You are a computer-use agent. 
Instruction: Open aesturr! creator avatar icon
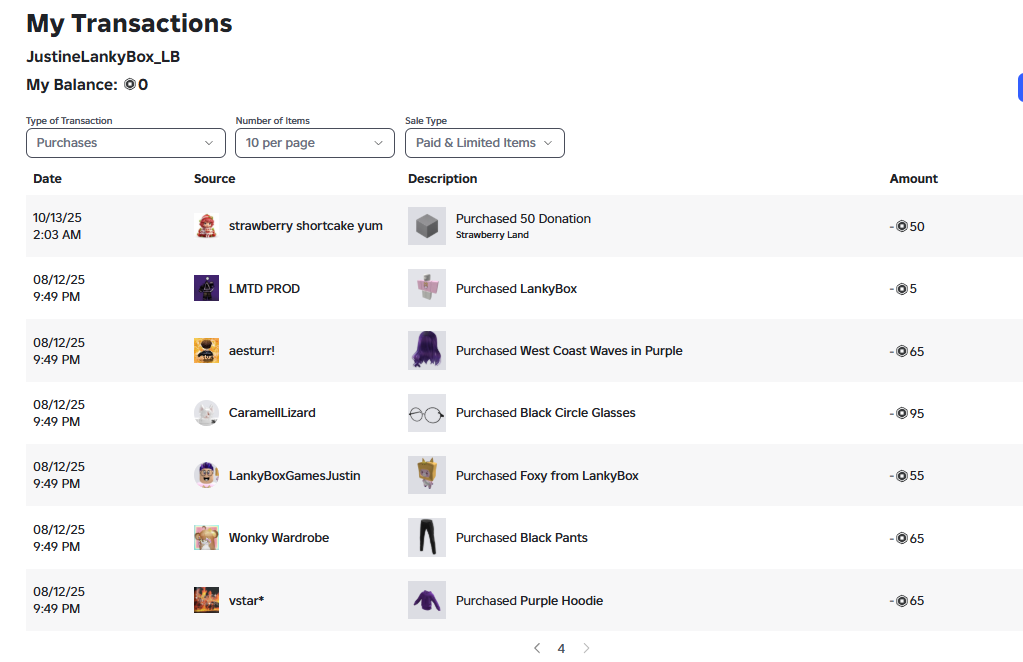(x=206, y=350)
